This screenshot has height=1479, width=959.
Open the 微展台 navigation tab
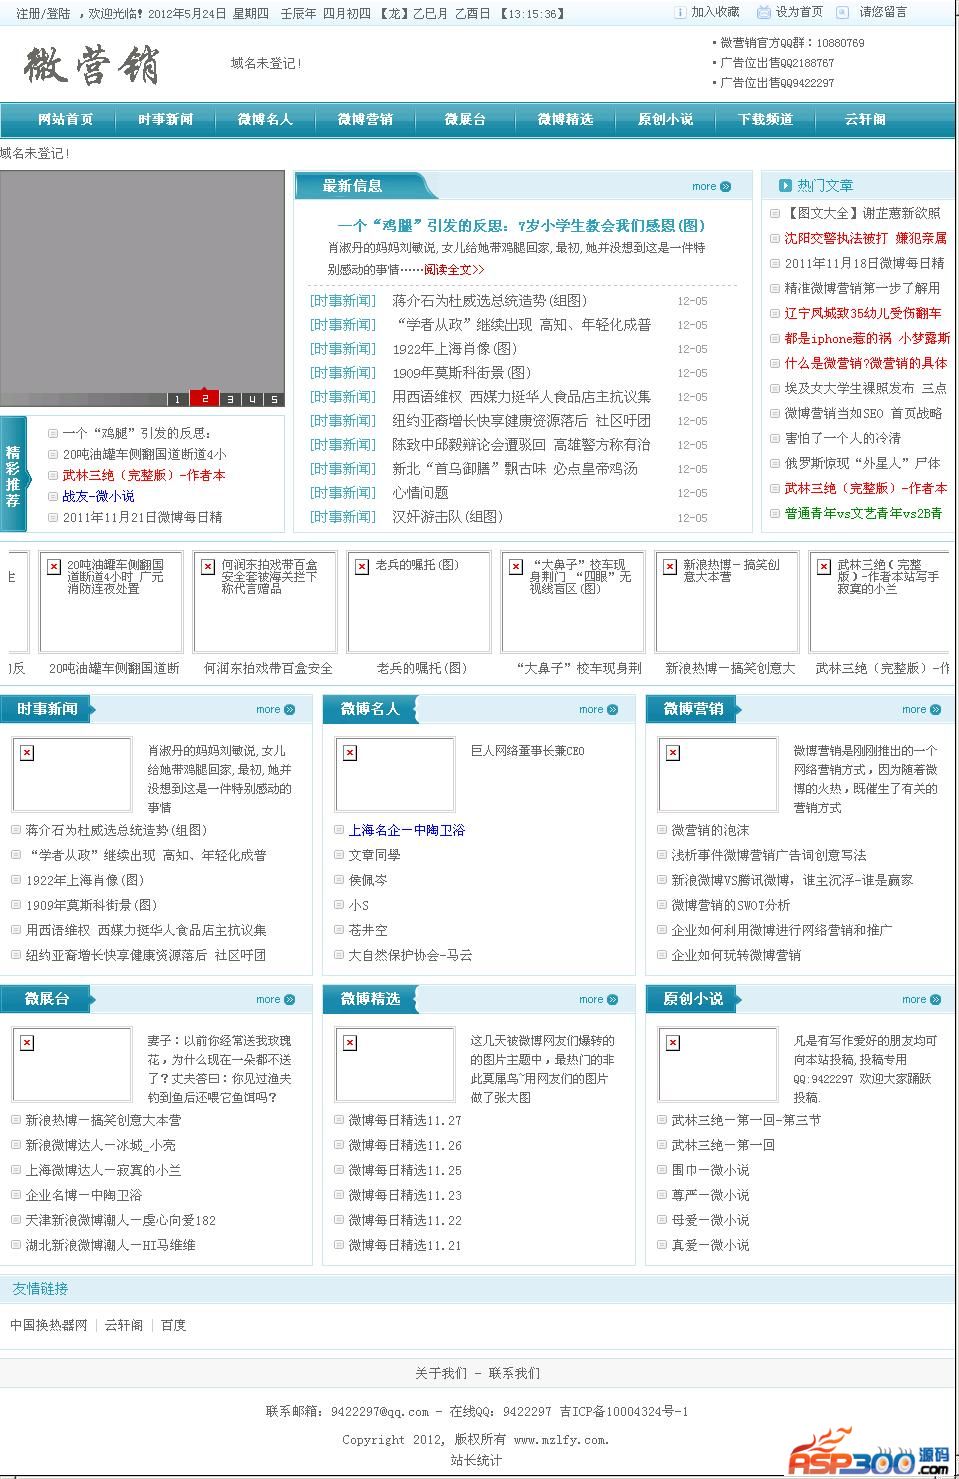(465, 119)
